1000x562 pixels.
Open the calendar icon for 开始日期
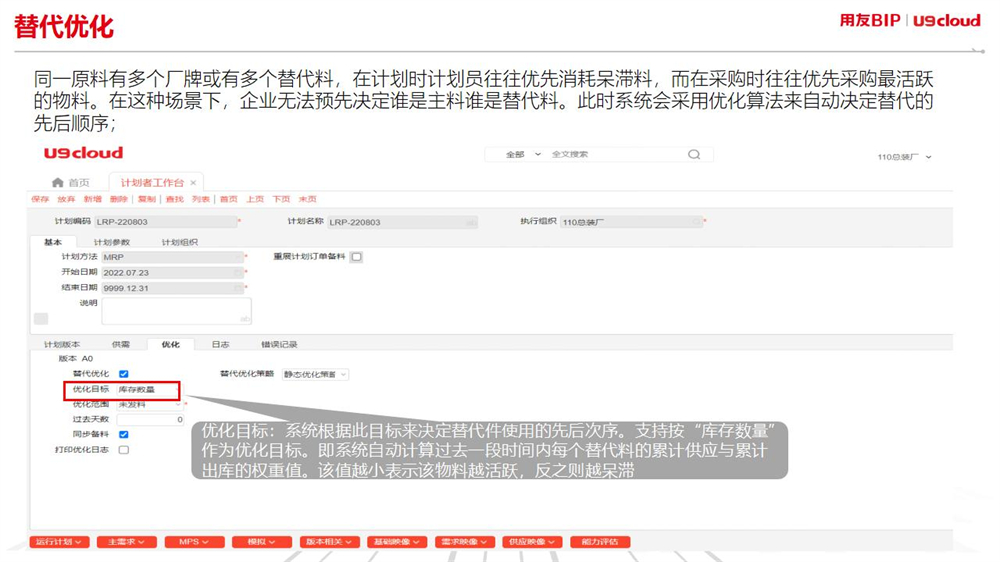[239, 272]
